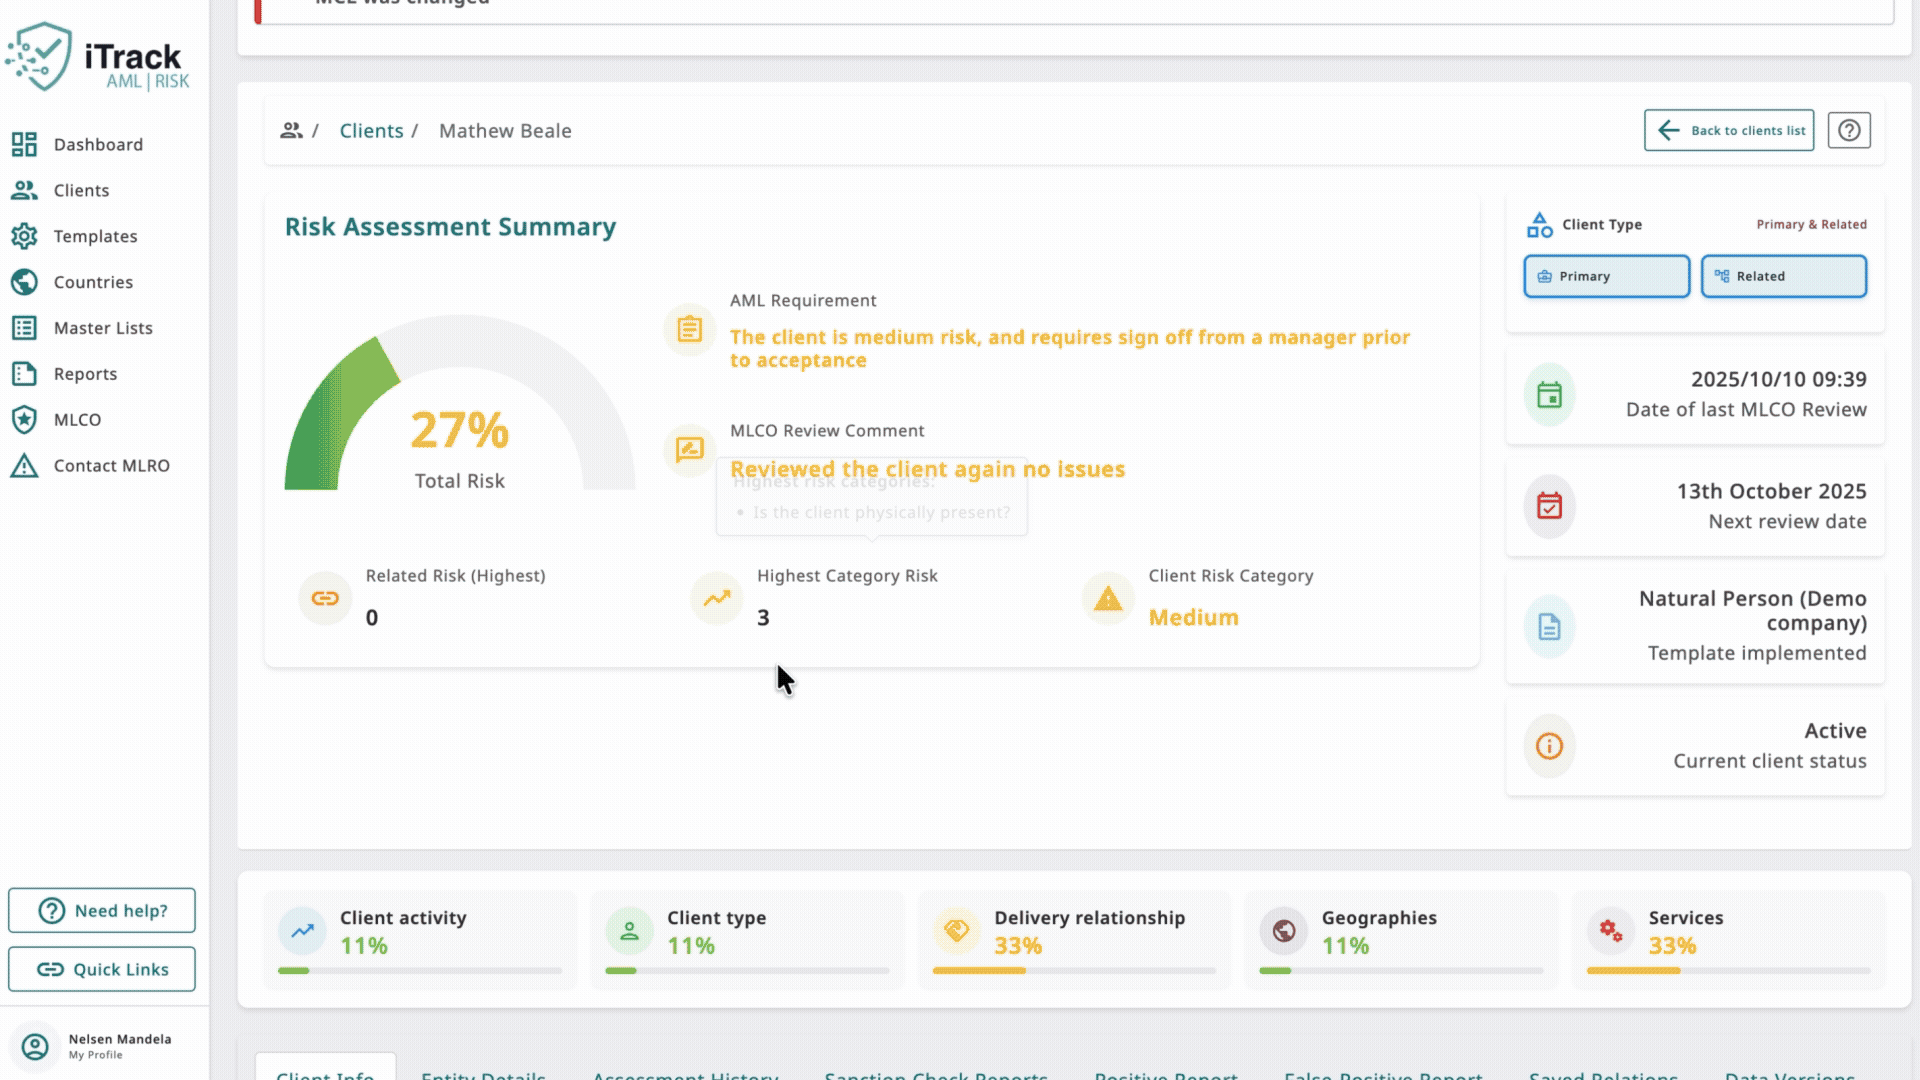
Task: Select the Primary client type toggle
Action: click(x=1605, y=276)
